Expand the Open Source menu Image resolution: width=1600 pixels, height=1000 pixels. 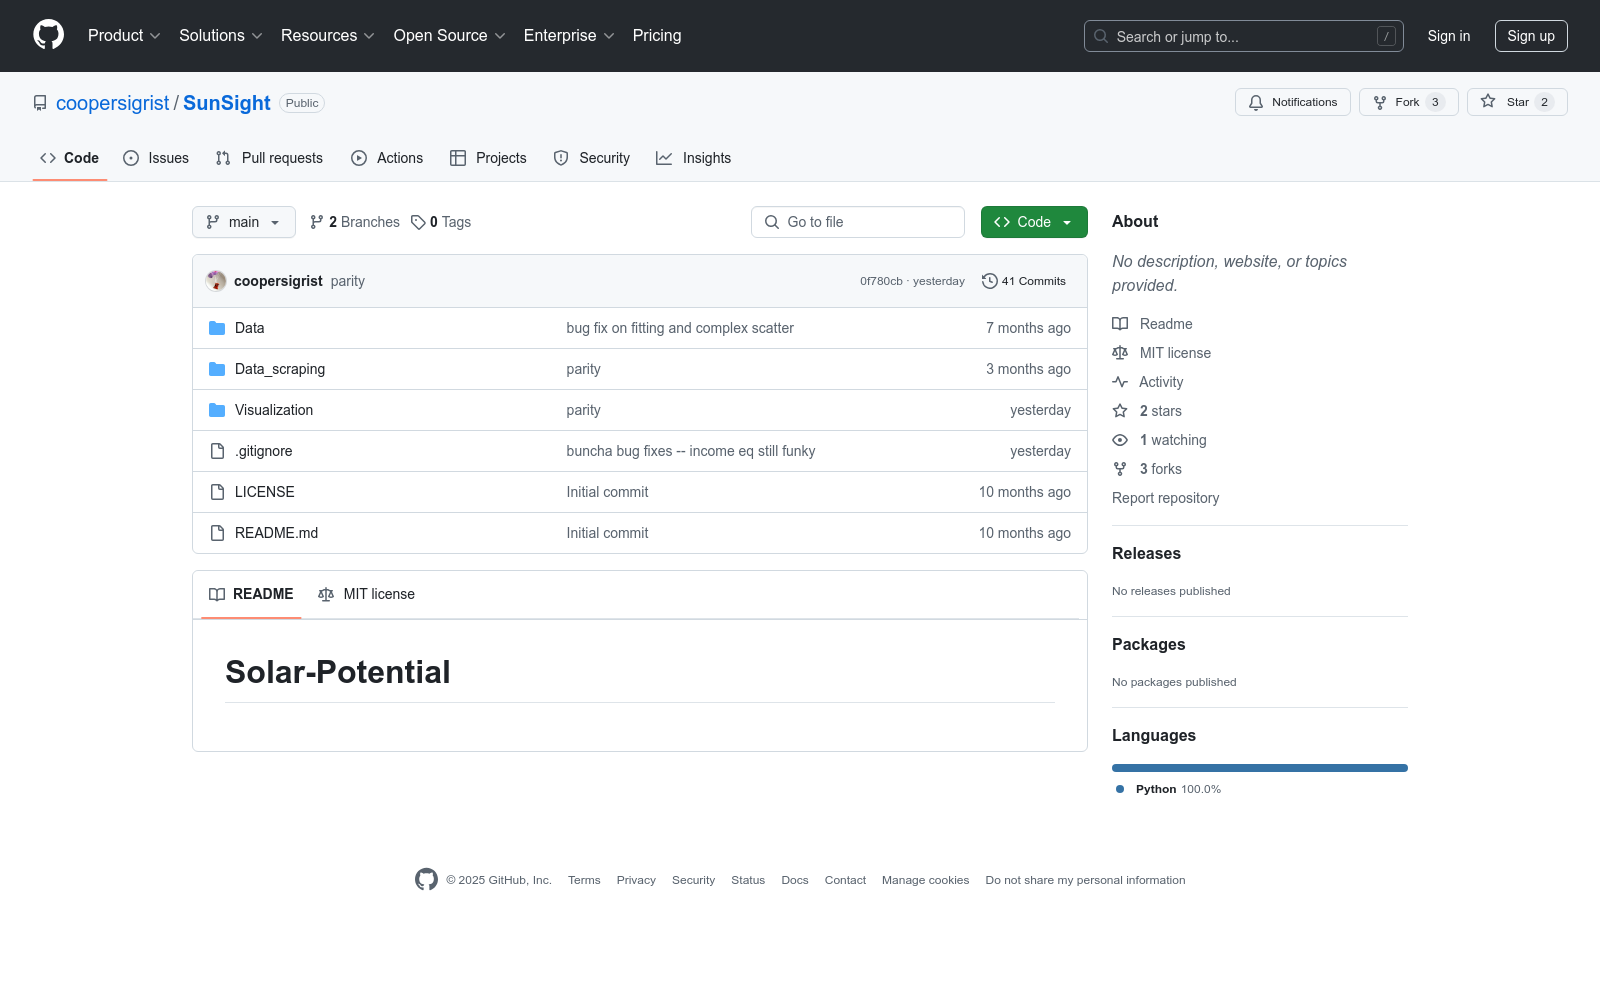tap(450, 36)
